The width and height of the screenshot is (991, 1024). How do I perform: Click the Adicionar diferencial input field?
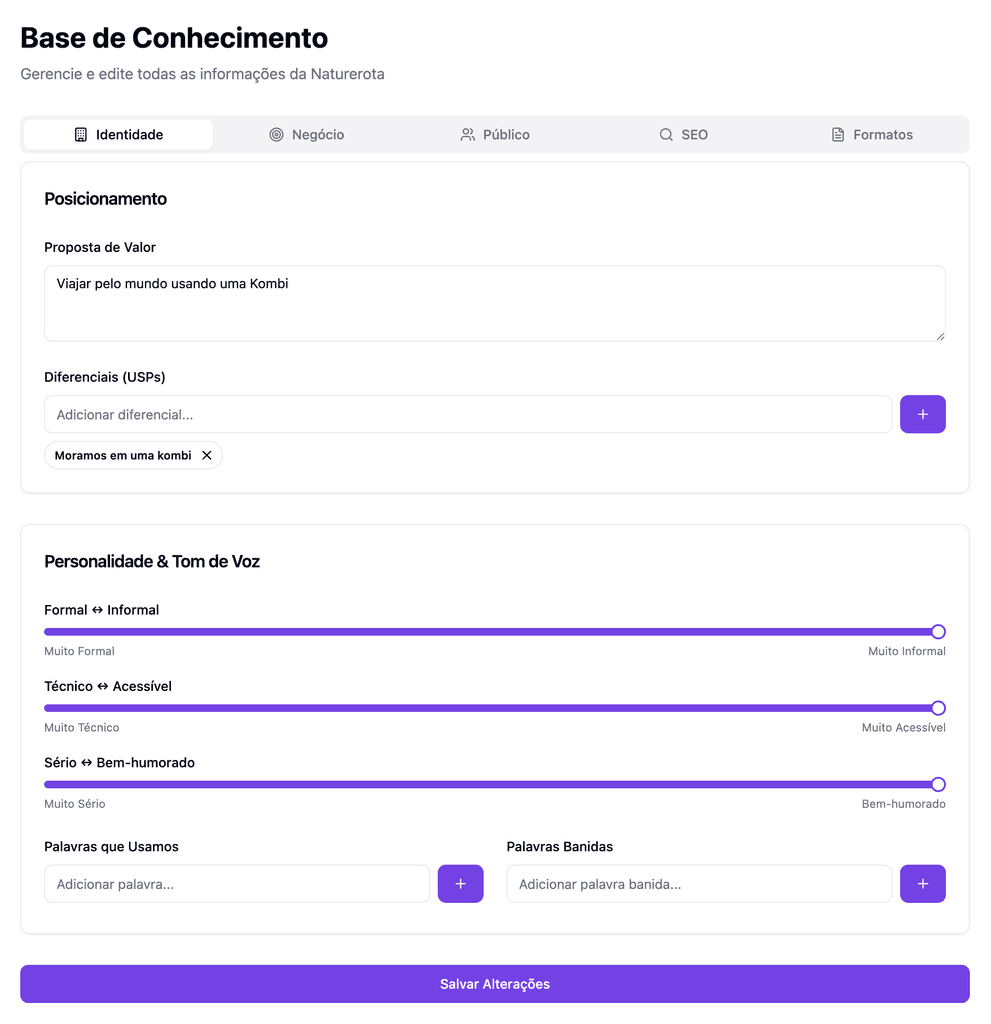[468, 414]
